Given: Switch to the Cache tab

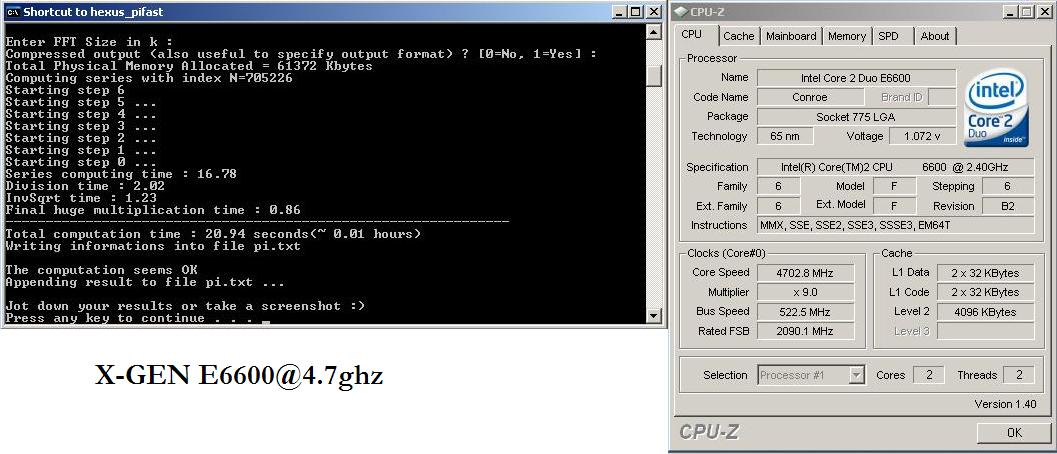Looking at the screenshot, I should 739,36.
